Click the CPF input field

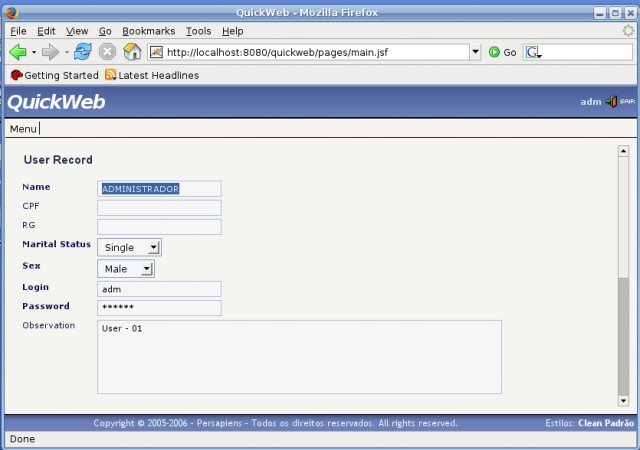point(159,208)
